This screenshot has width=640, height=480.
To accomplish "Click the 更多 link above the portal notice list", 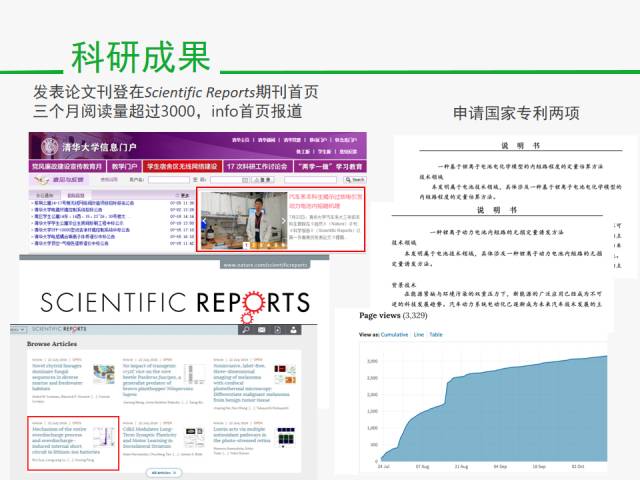I will click(x=183, y=196).
